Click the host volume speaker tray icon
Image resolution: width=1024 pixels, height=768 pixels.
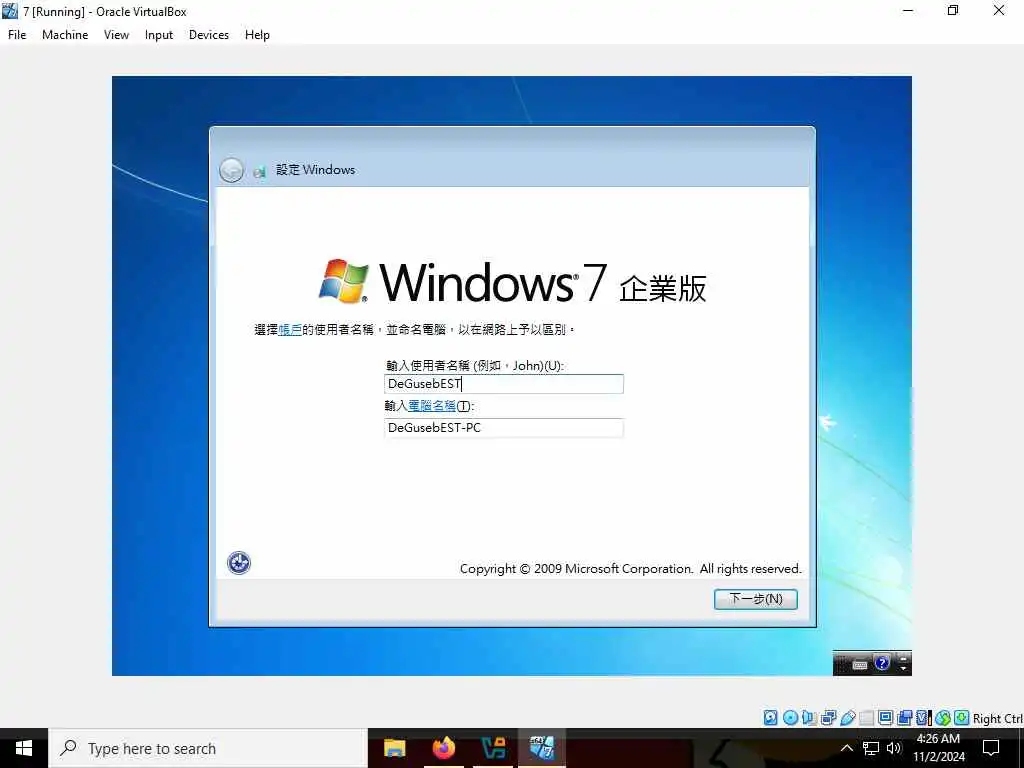(x=894, y=748)
